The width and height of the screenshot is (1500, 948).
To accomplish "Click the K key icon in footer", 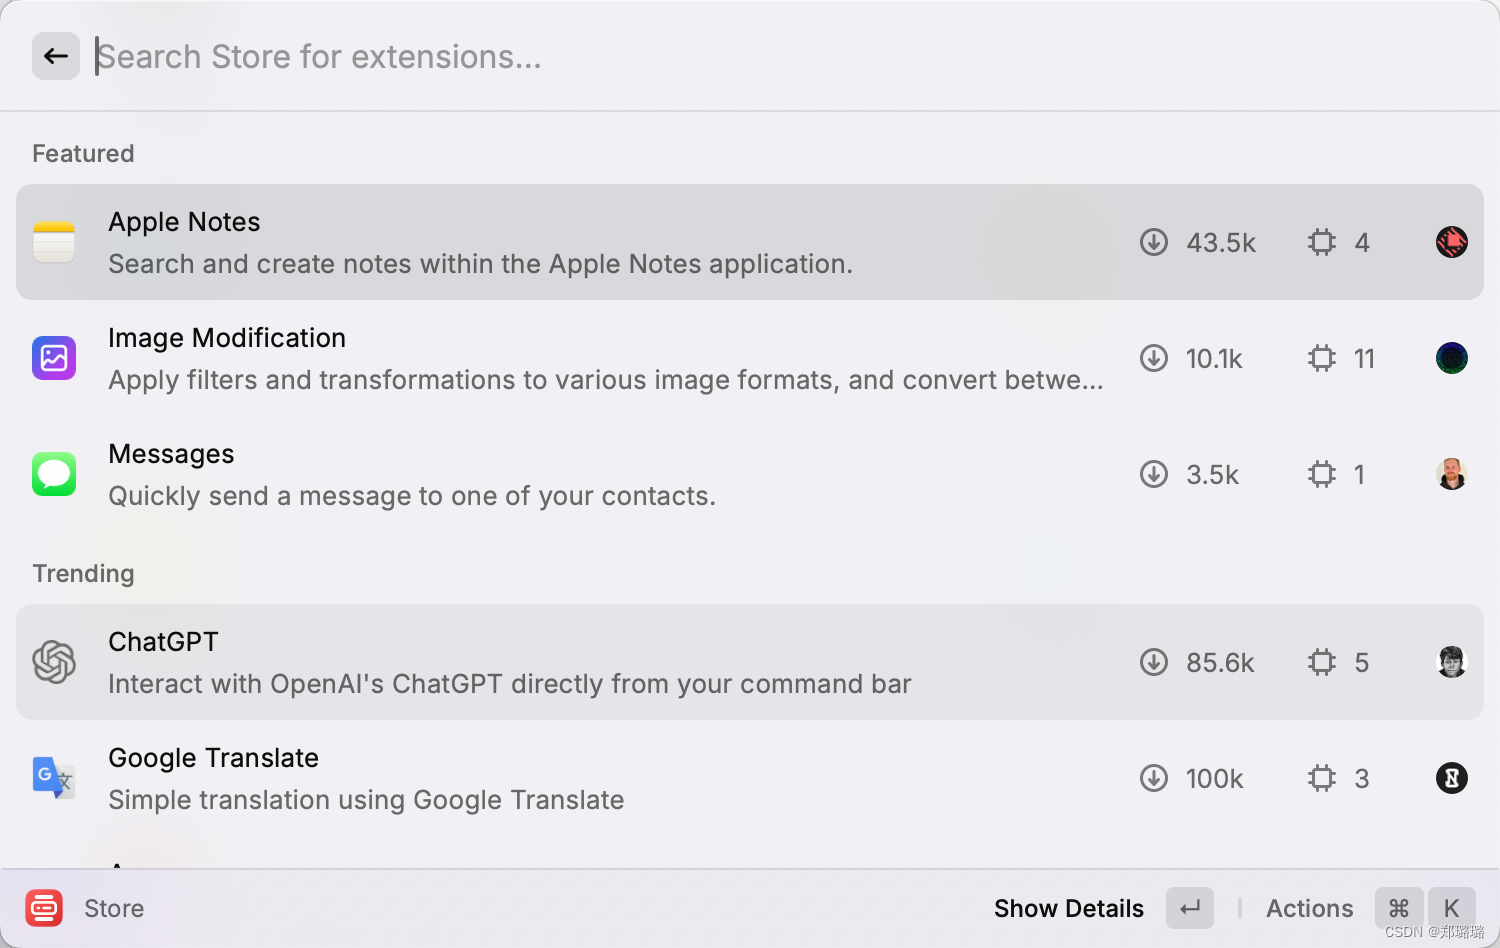I will [x=1452, y=908].
